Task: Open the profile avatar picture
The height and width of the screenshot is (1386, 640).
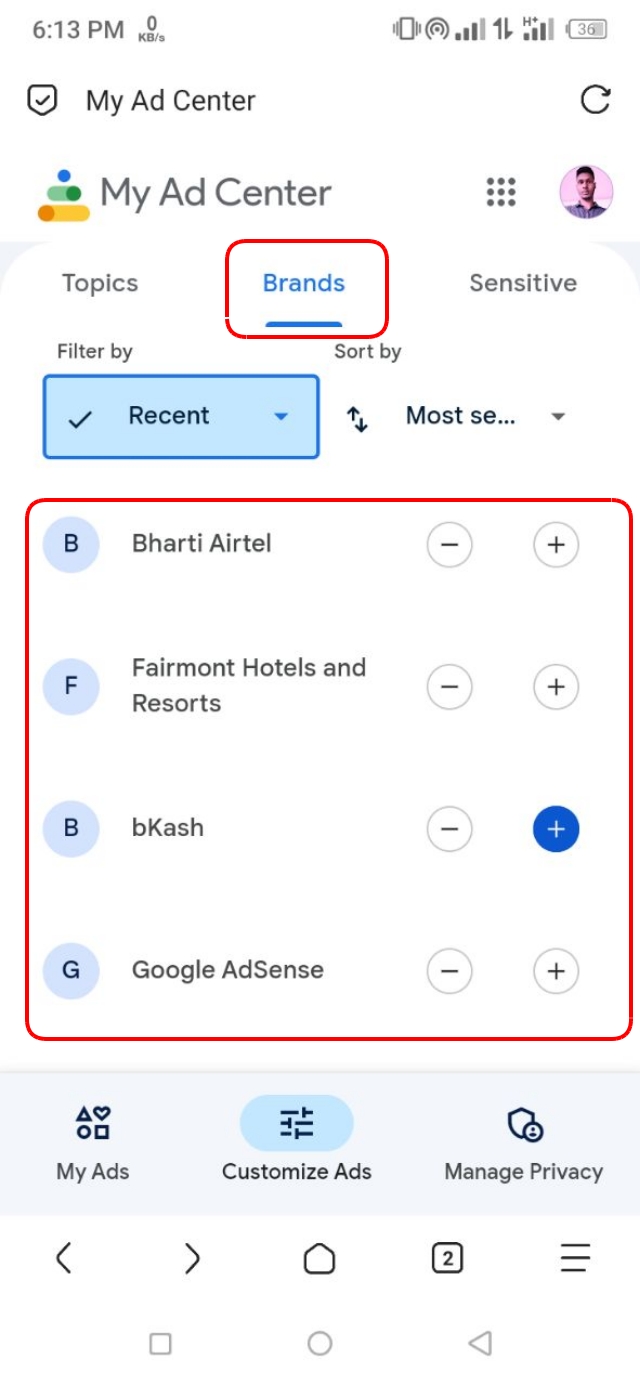Action: 585,192
